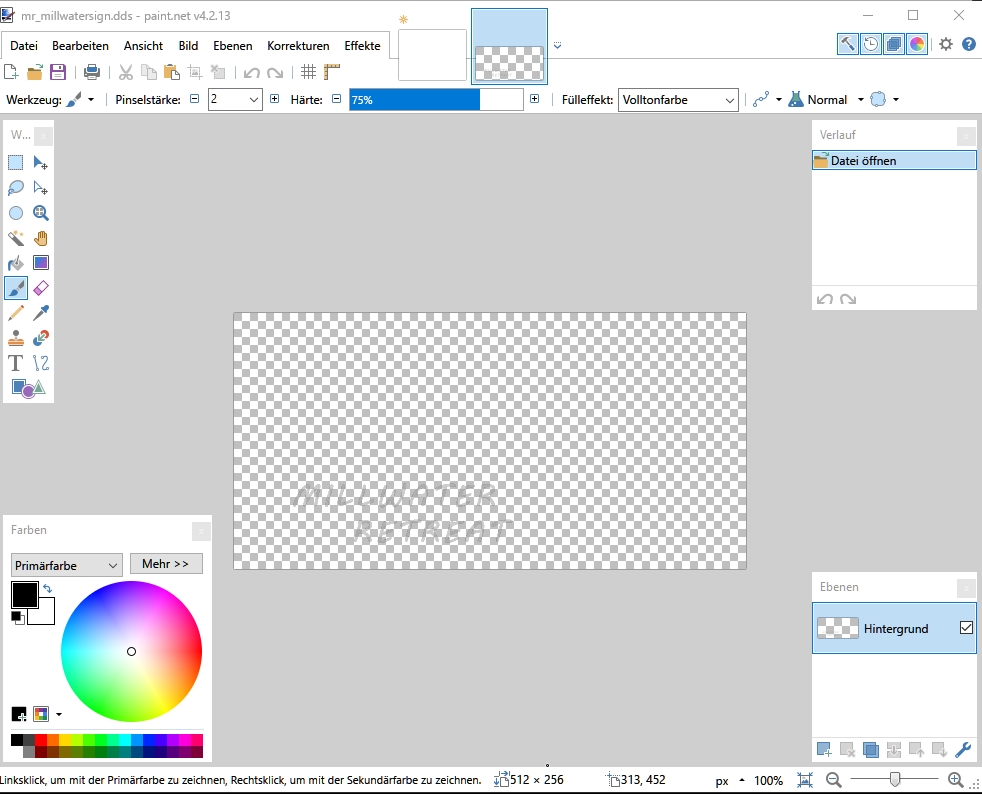Click the Print icon in toolbar

click(x=92, y=72)
